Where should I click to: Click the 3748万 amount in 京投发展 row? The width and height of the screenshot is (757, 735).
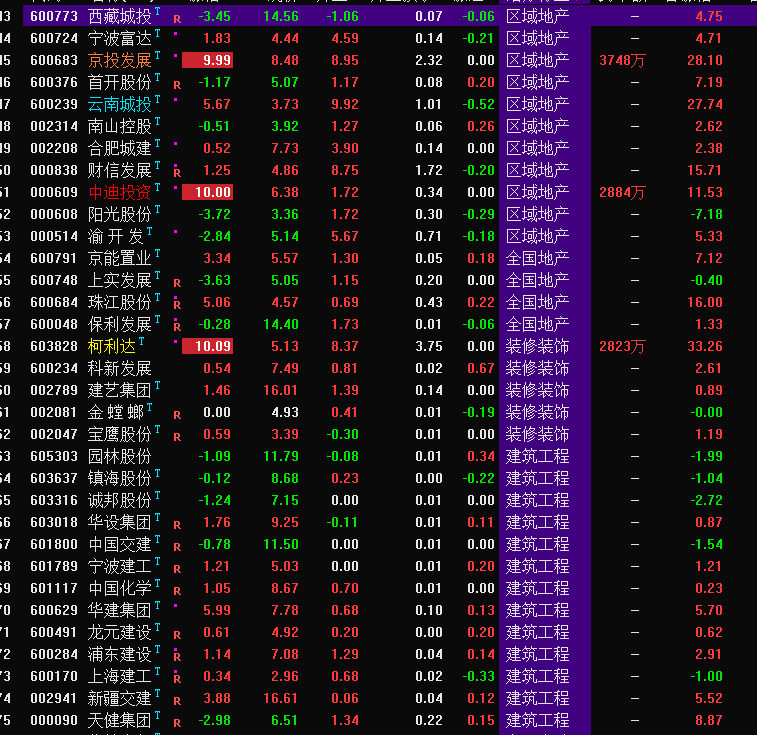tap(622, 60)
